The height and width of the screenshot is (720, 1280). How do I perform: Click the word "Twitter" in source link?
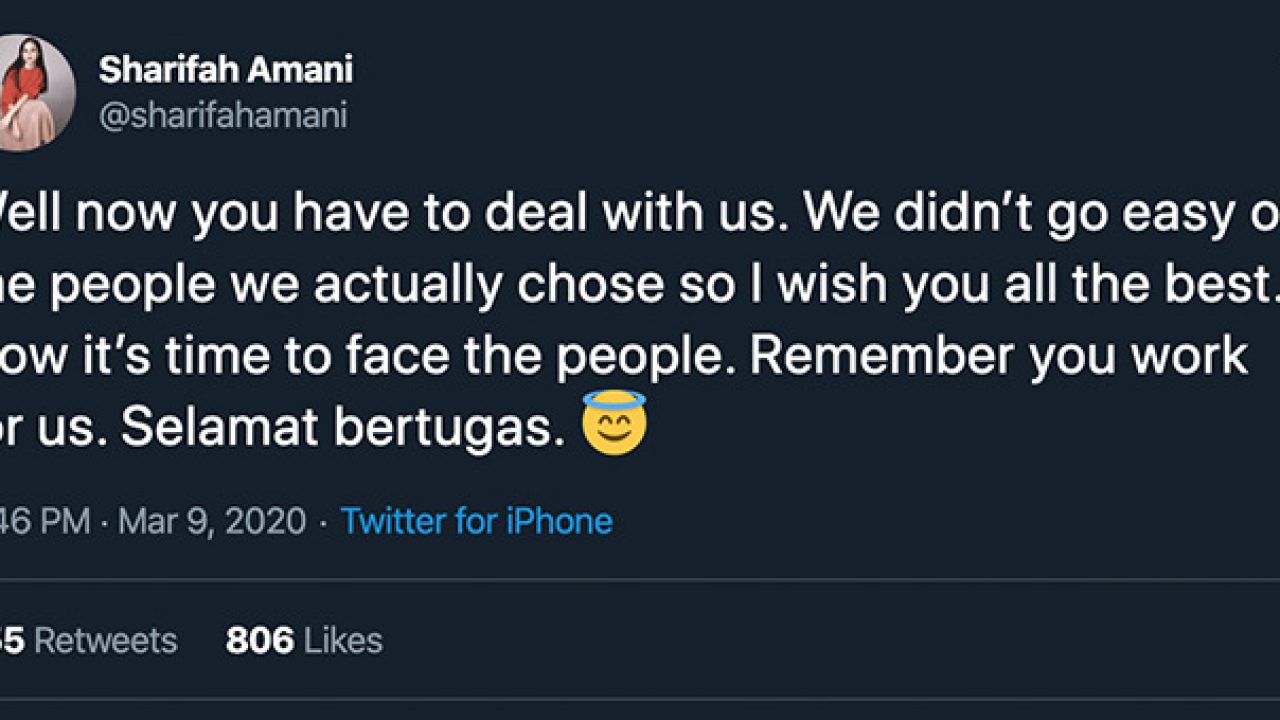point(393,521)
